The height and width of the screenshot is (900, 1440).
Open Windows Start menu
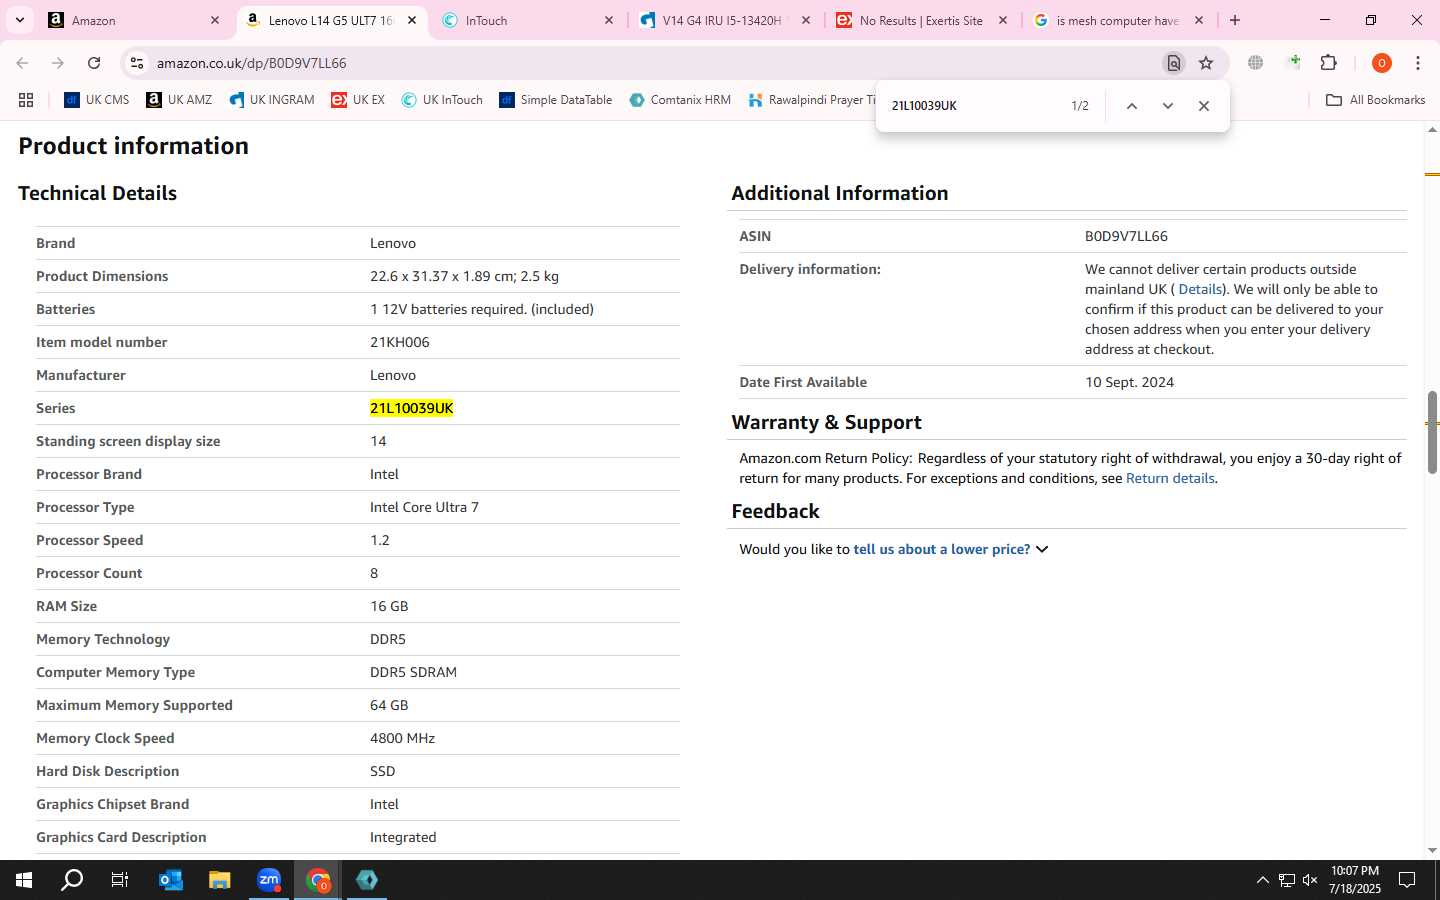(24, 880)
